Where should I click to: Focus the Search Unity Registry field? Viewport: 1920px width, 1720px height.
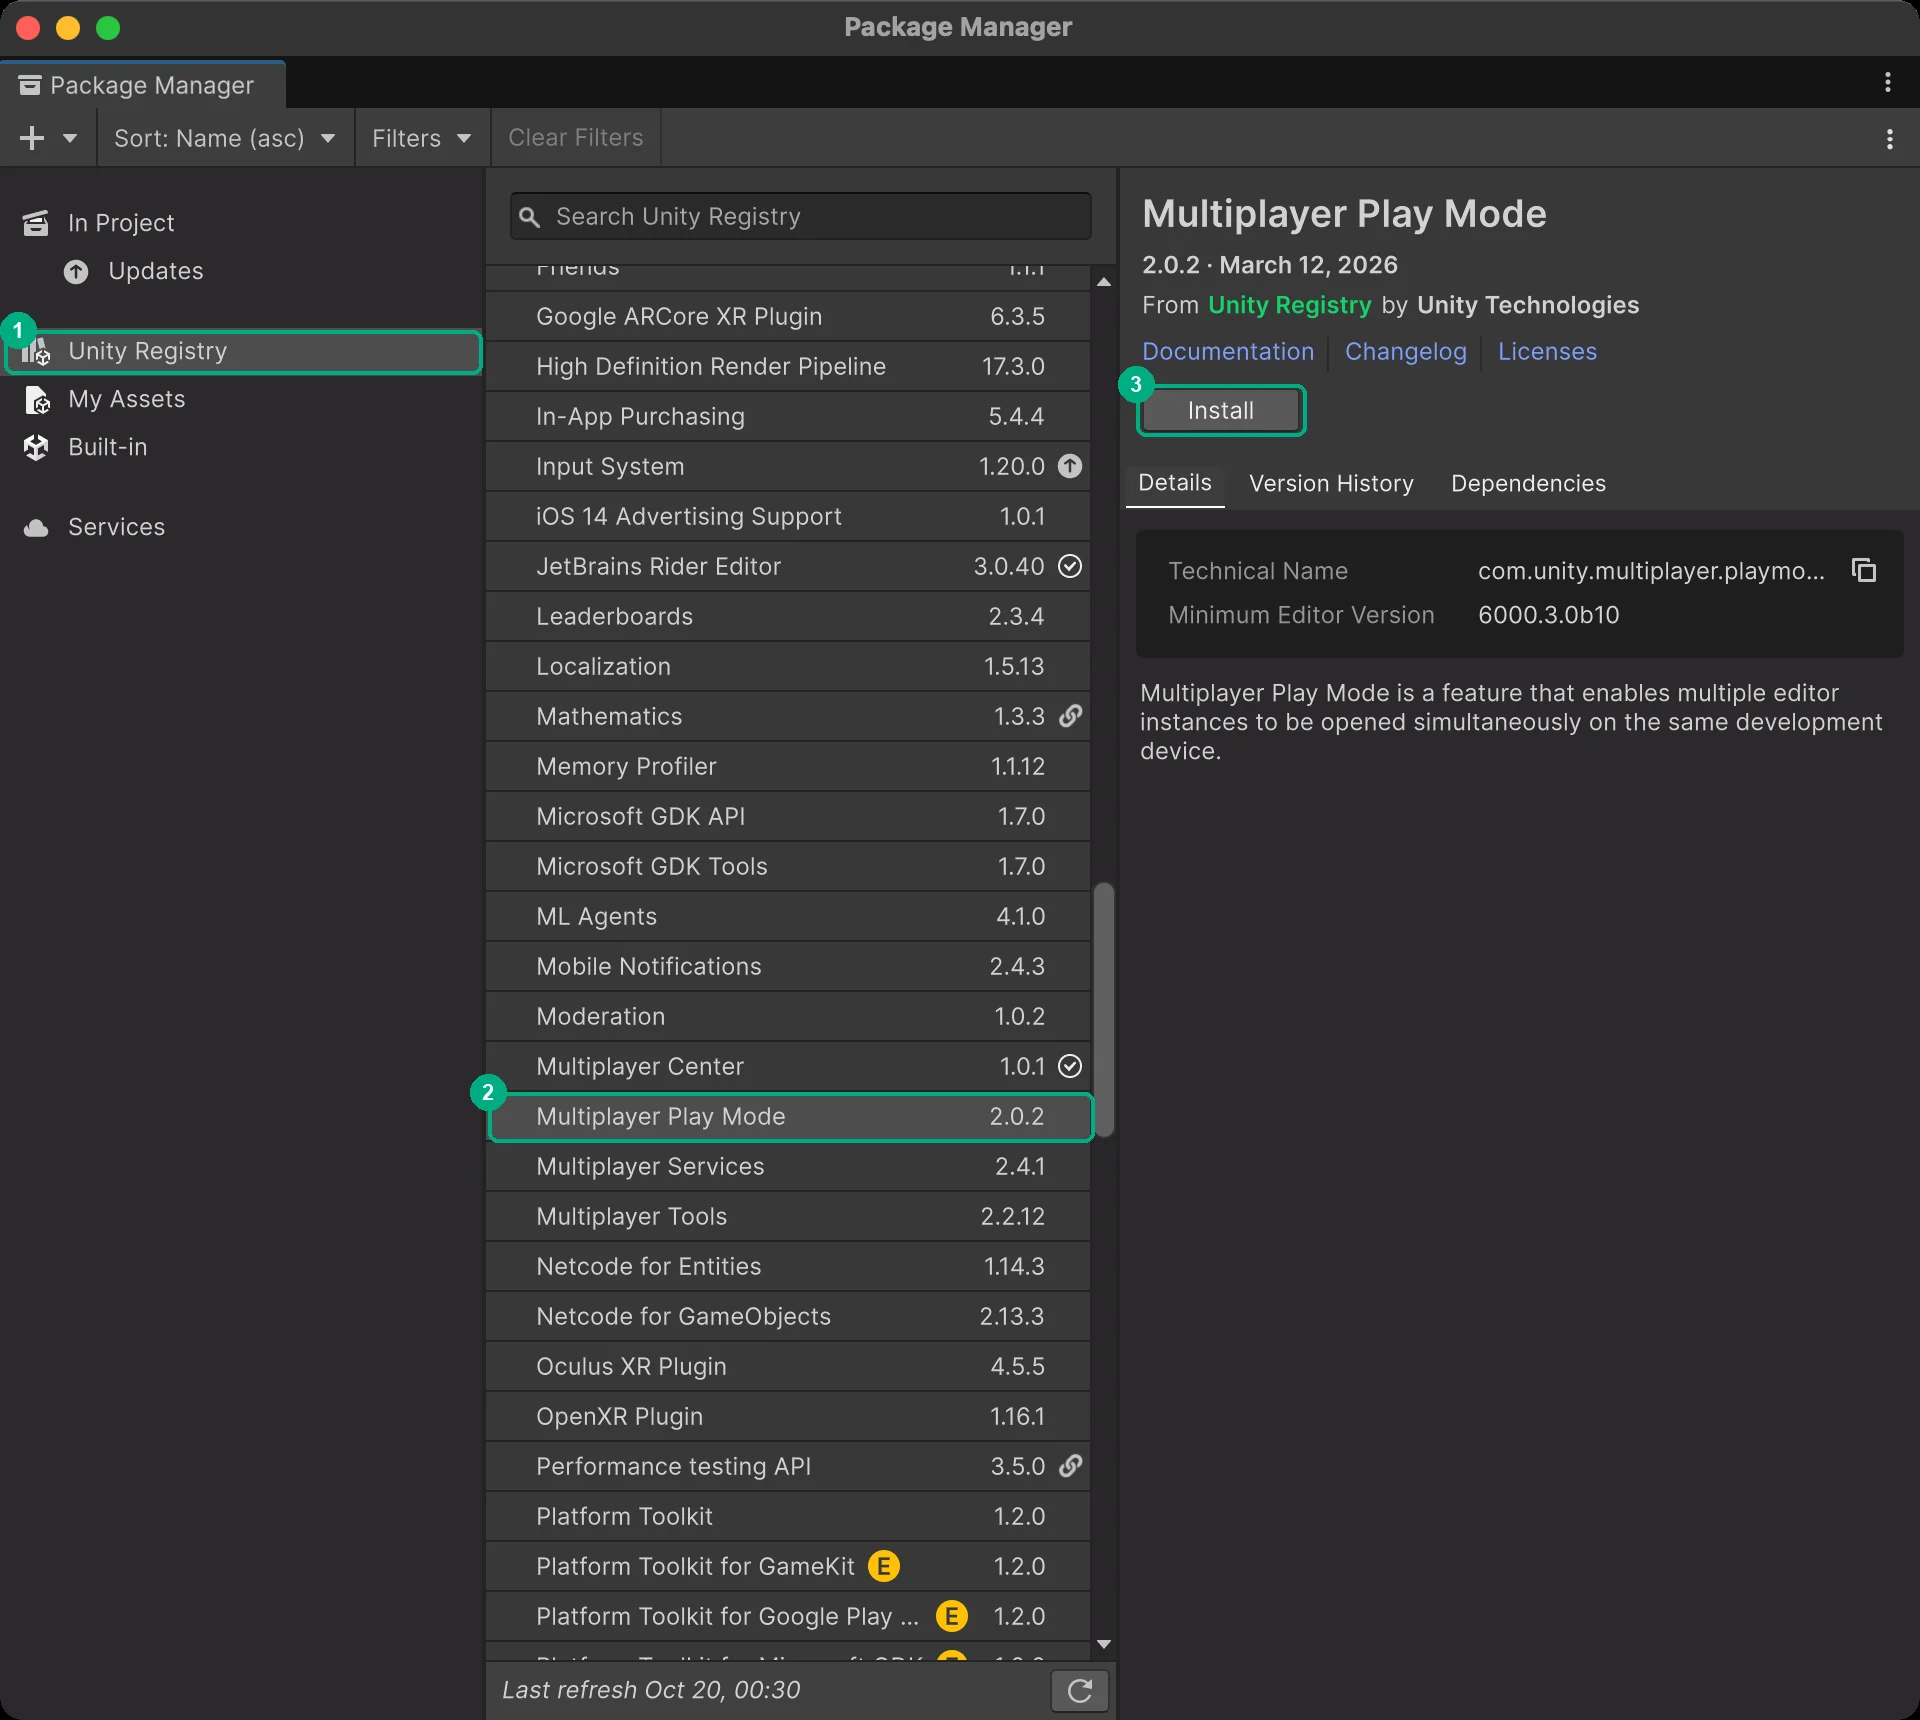[800, 216]
